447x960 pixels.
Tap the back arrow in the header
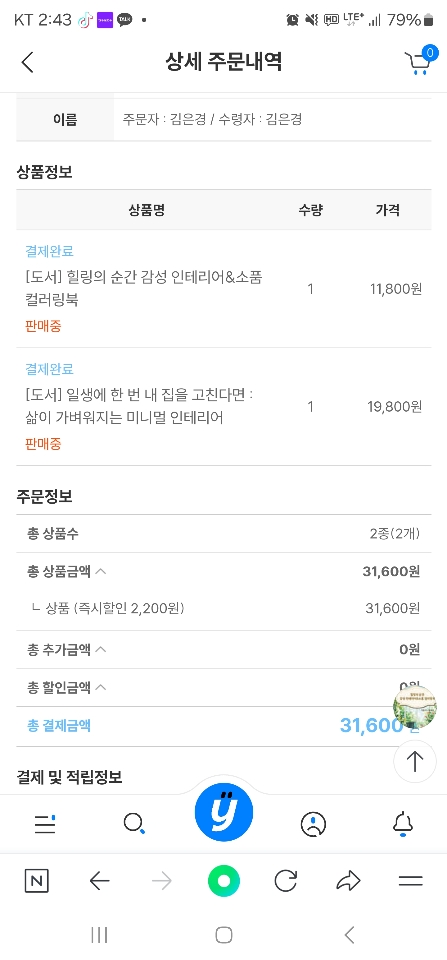(28, 62)
